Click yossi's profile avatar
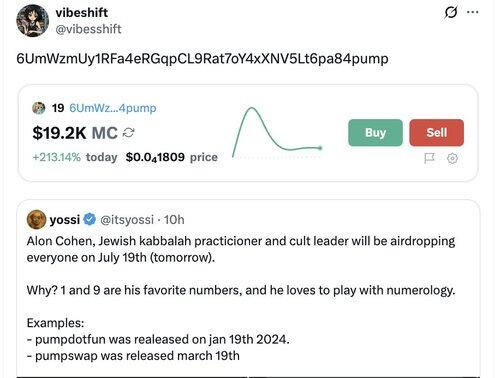Image resolution: width=500 pixels, height=378 pixels. pos(36,219)
